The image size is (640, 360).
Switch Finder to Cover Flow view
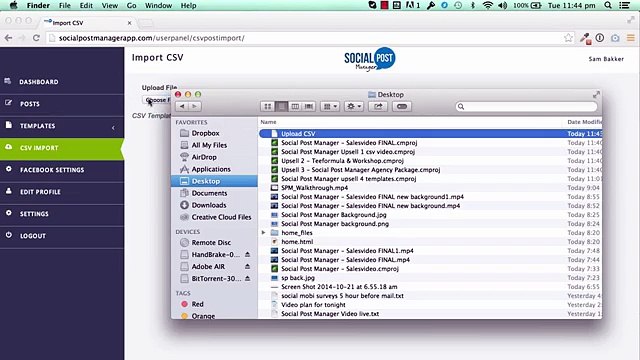click(309, 107)
